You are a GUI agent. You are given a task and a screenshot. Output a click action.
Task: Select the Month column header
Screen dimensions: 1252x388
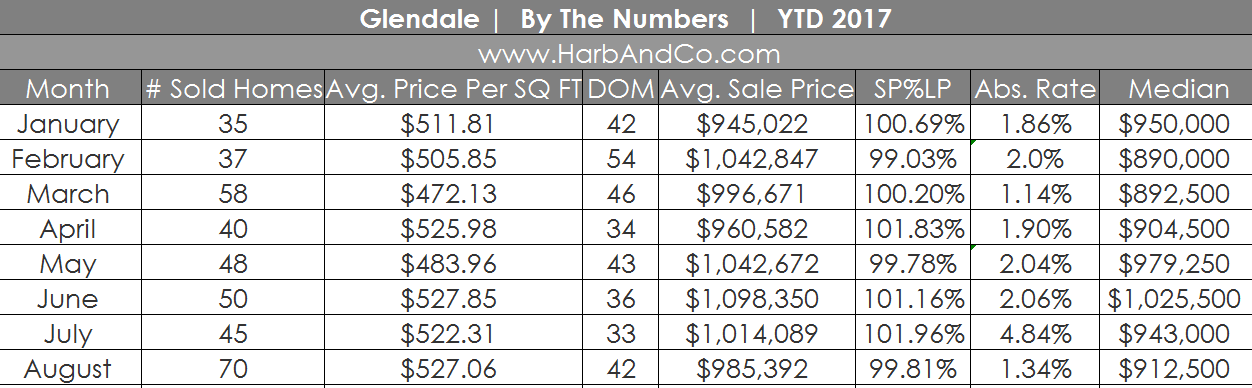click(68, 88)
